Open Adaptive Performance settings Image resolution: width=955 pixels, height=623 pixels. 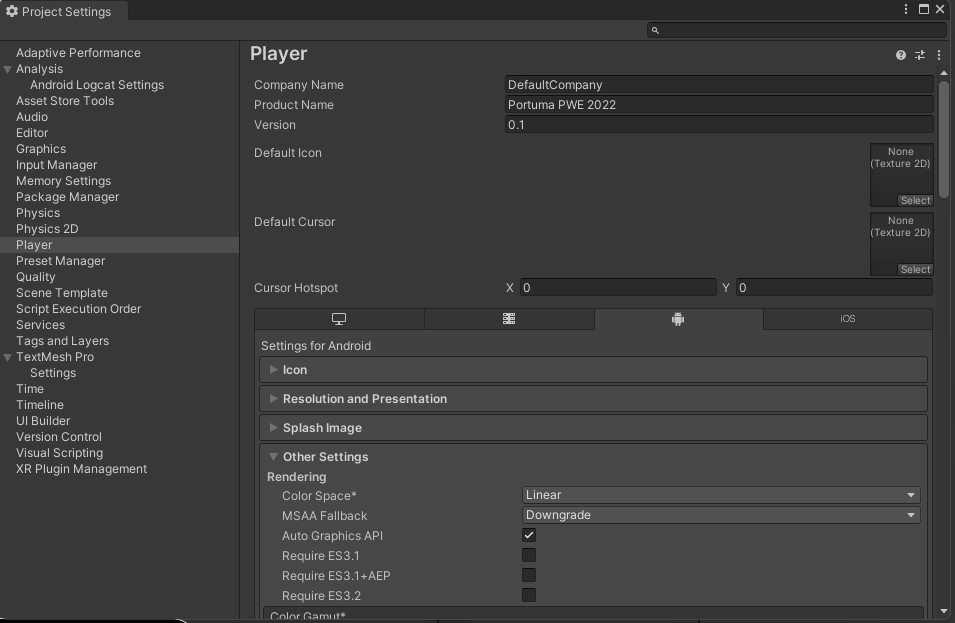coord(78,53)
